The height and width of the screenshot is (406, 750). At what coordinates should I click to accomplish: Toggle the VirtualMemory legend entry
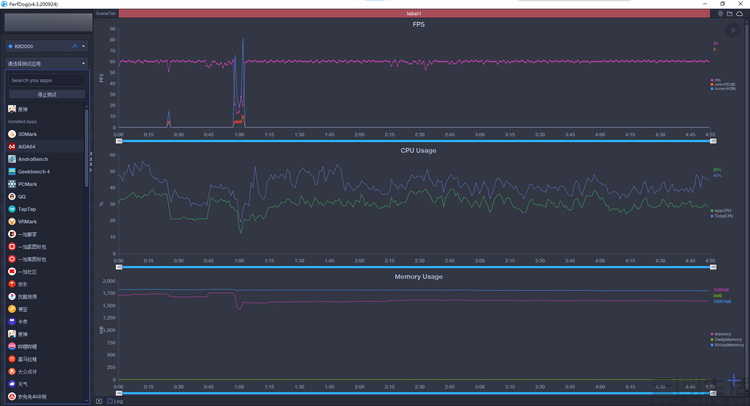727,344
